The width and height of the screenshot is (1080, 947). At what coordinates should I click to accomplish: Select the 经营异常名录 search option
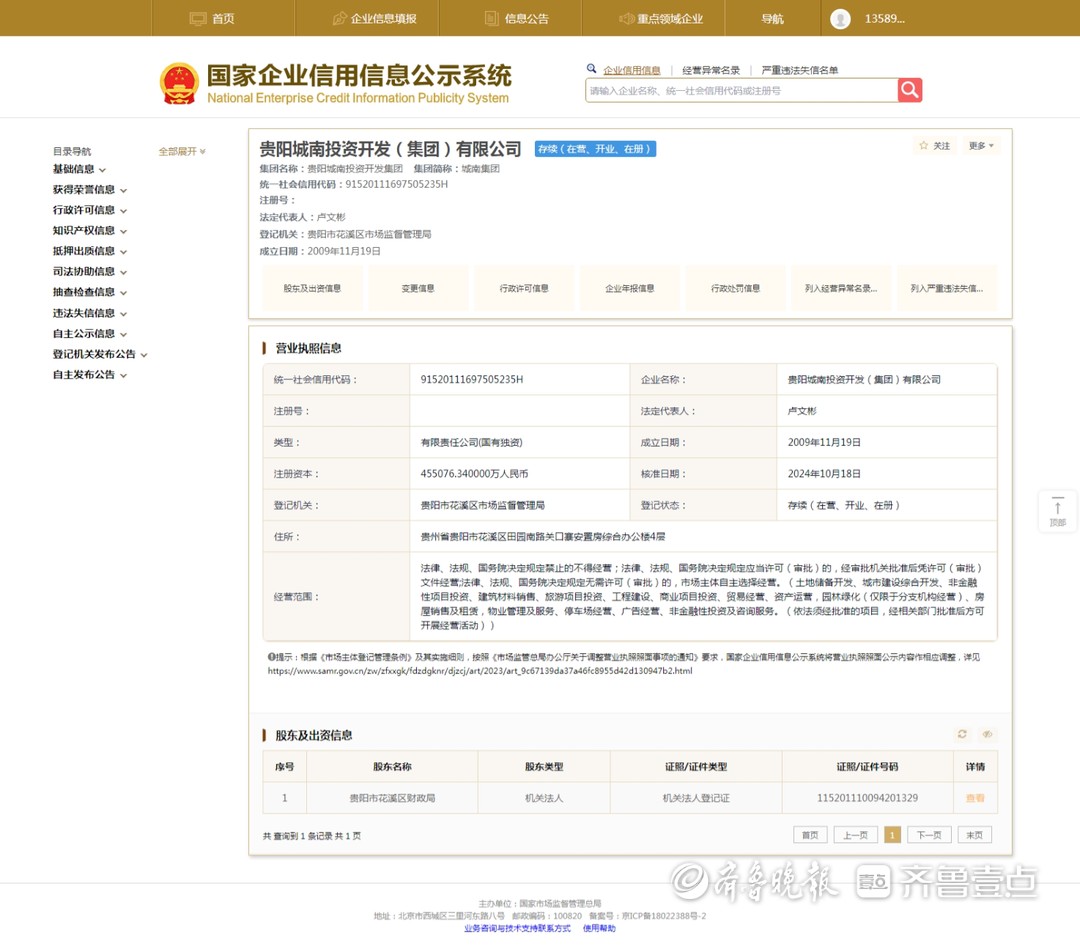point(711,70)
